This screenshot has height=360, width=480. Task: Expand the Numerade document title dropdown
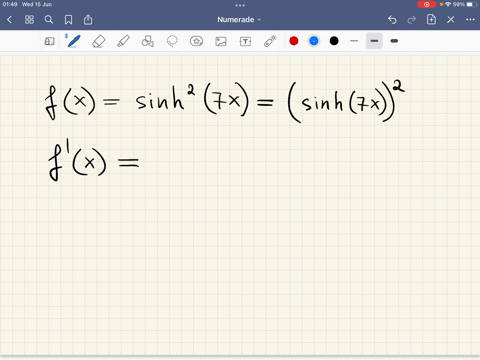tap(239, 20)
